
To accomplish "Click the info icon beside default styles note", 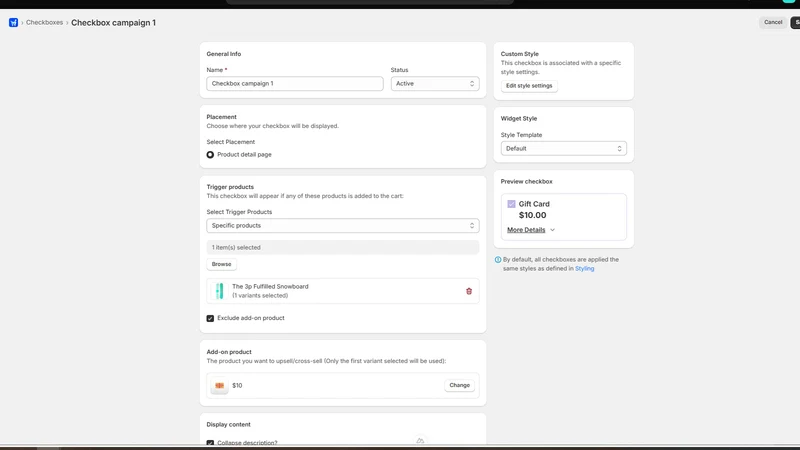I will pos(498,260).
